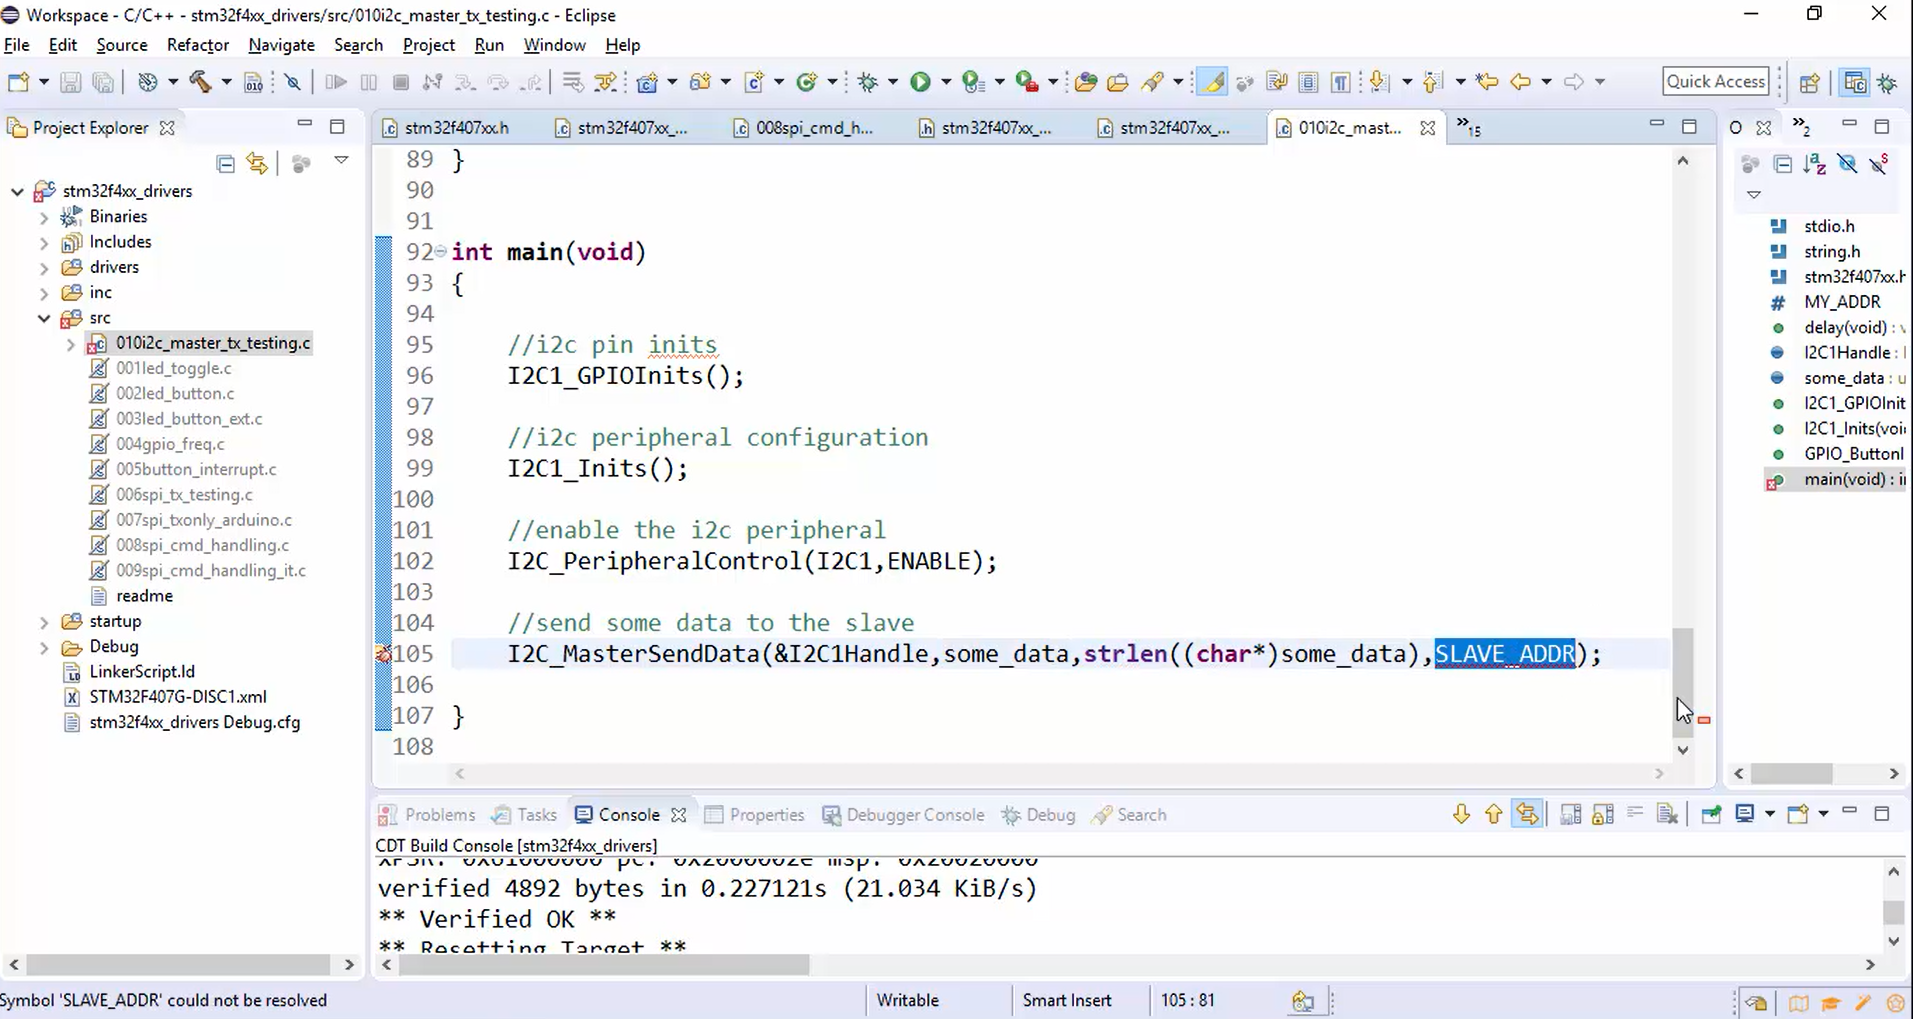
Task: Click the Save All toolbar icon
Action: [103, 82]
